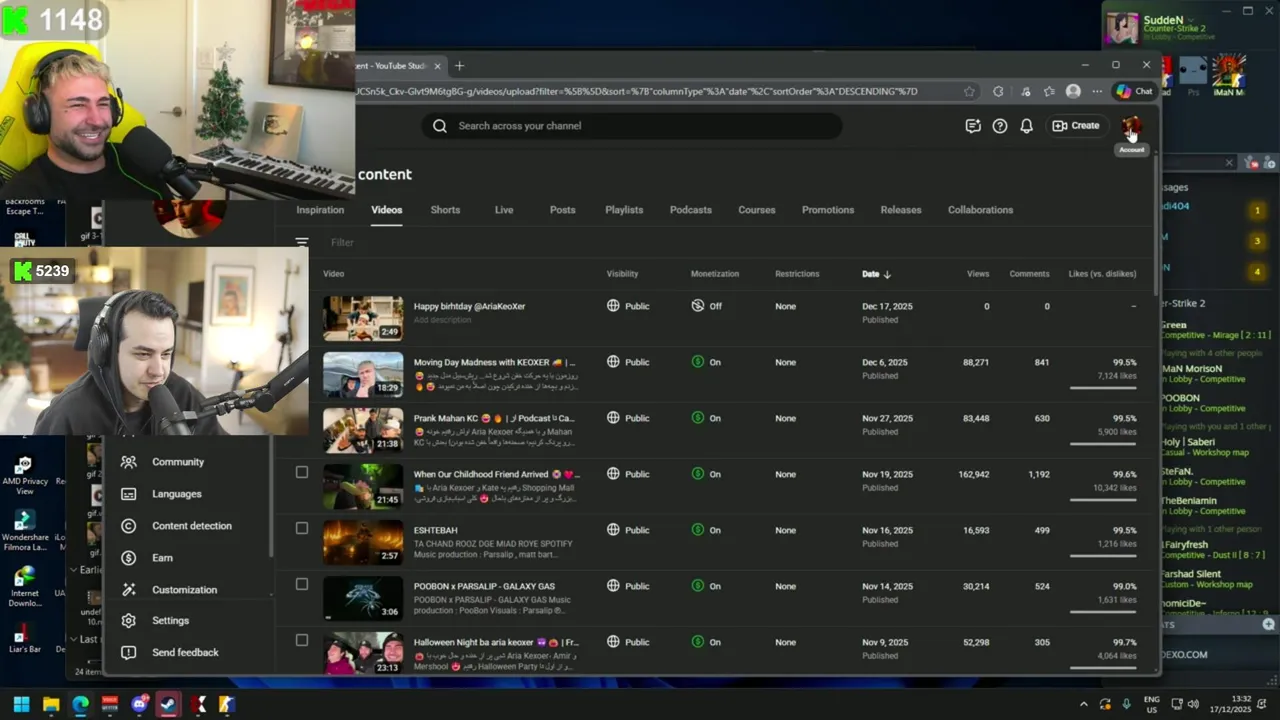This screenshot has height=720, width=1280.
Task: Sort by the Date column arrow
Action: (887, 274)
